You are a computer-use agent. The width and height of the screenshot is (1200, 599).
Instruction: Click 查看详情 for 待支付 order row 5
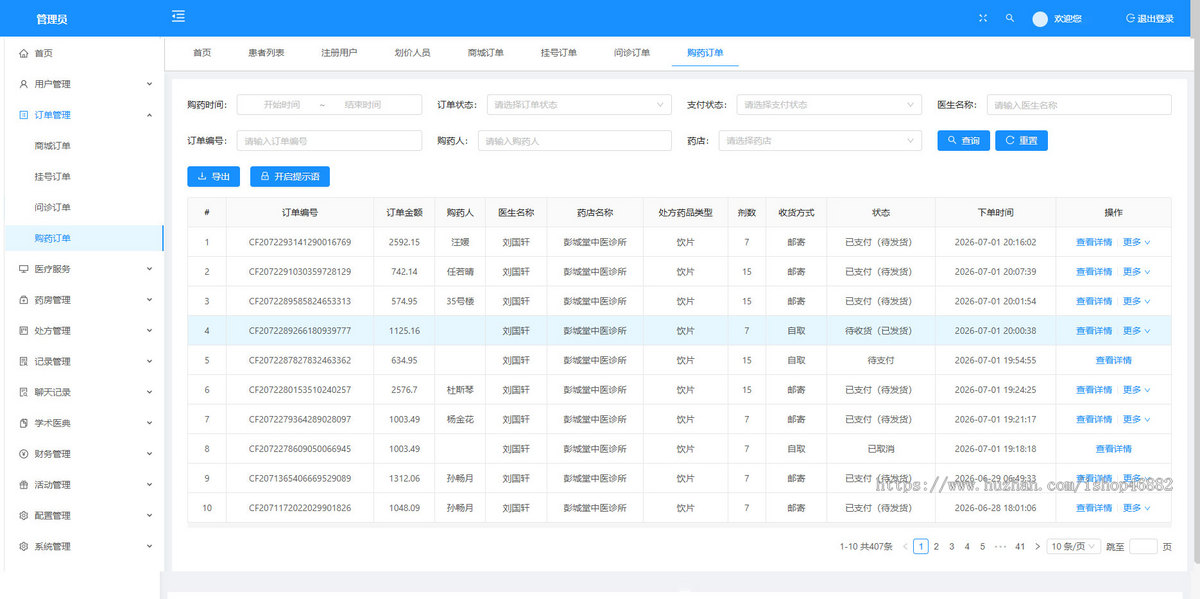coord(1113,360)
